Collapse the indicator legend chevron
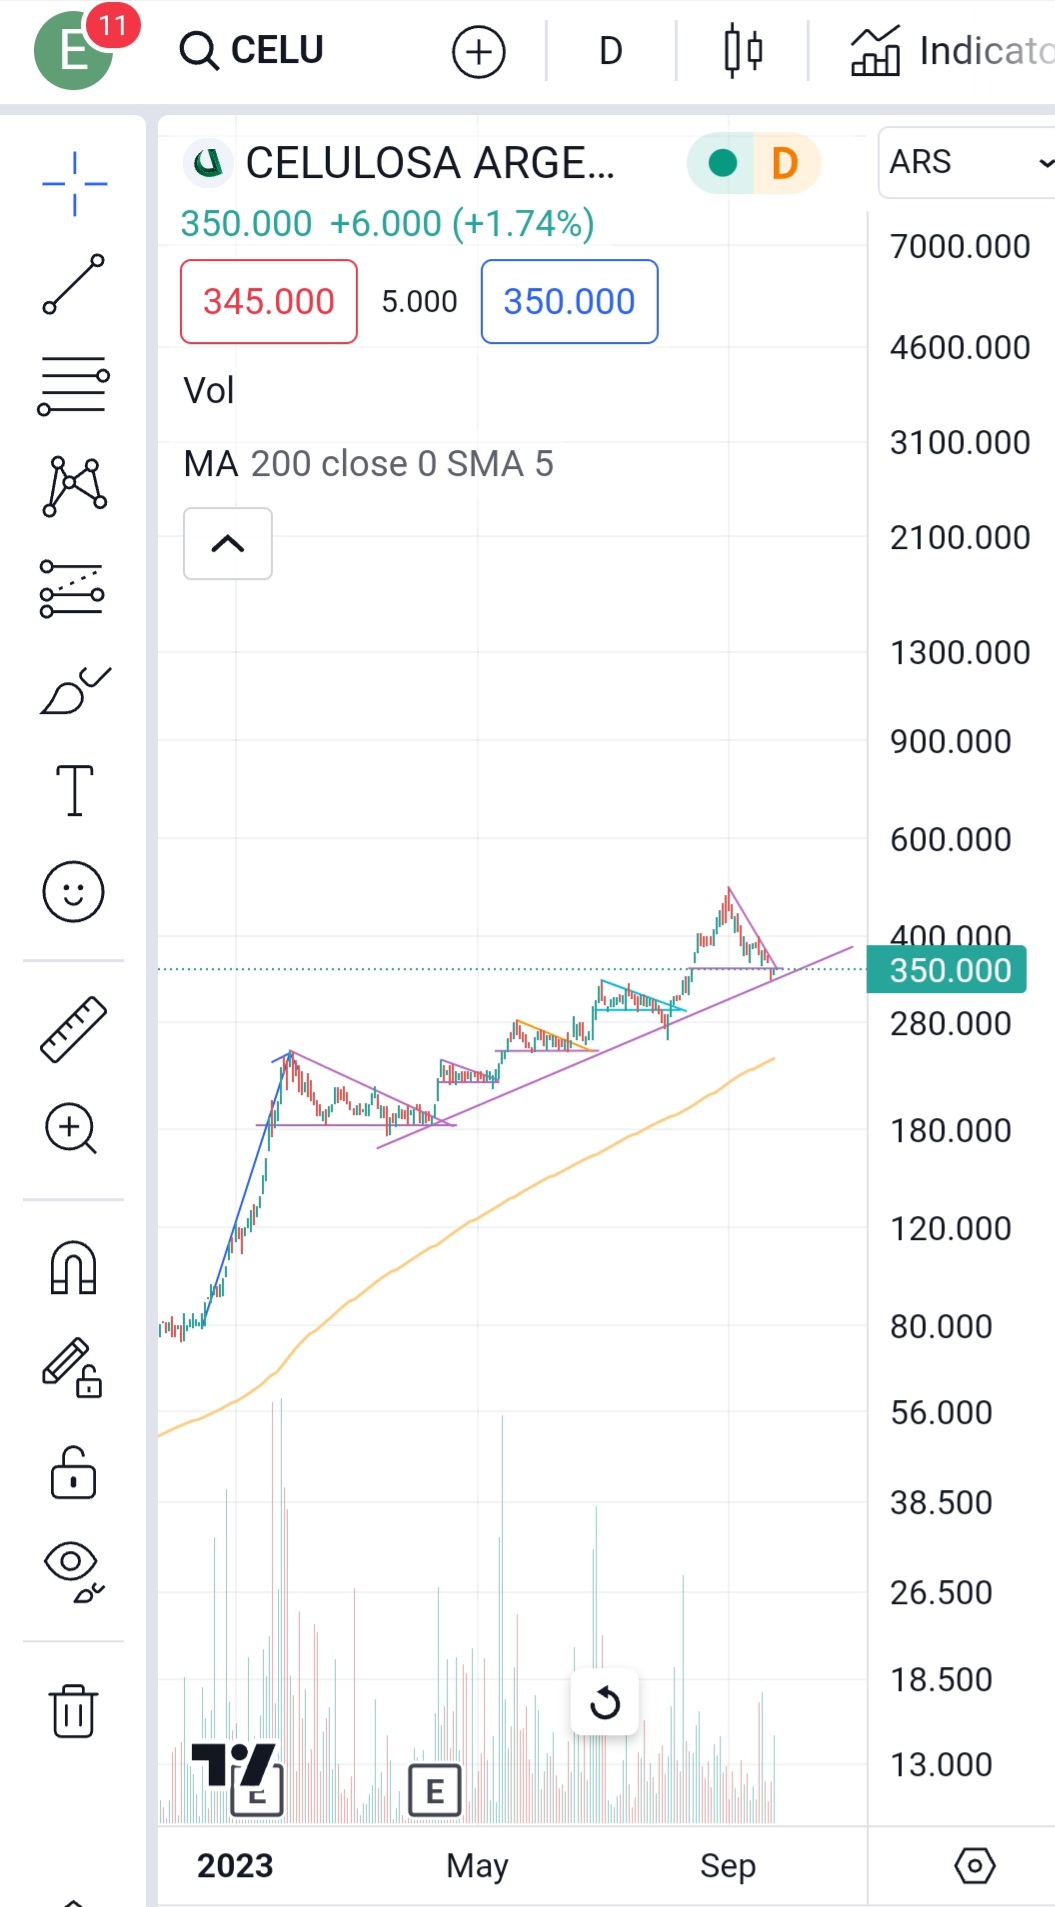Viewport: 1055px width, 1907px height. point(228,543)
